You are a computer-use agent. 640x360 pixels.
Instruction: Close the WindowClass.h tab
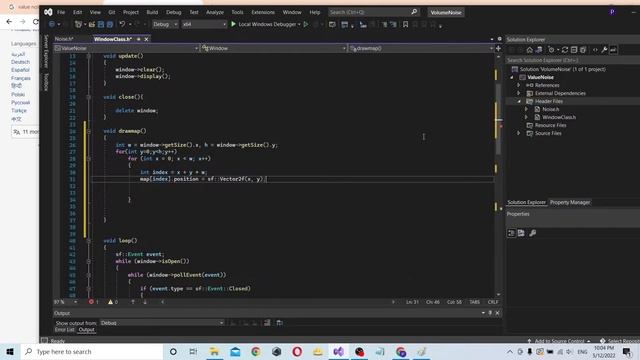(146, 39)
